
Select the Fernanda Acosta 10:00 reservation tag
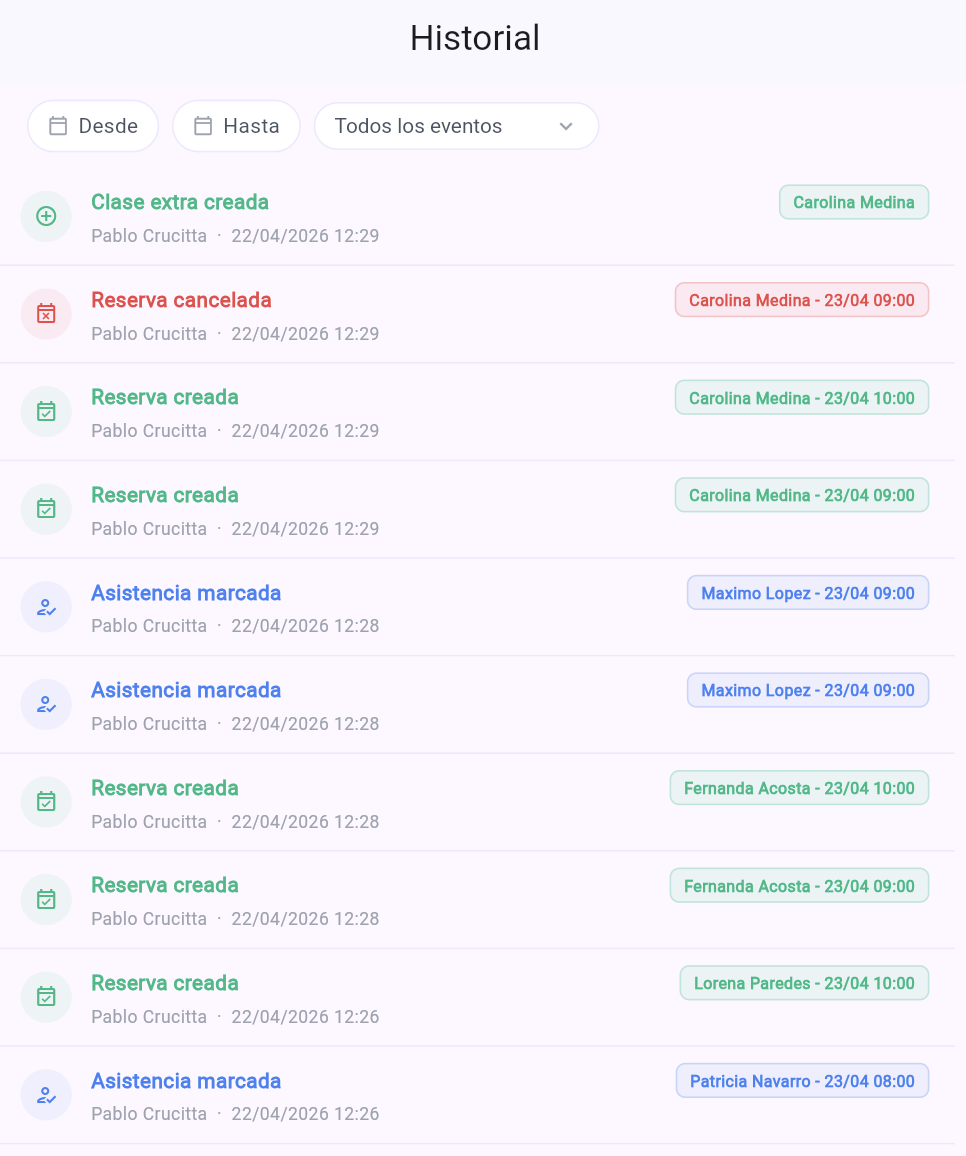click(x=798, y=788)
